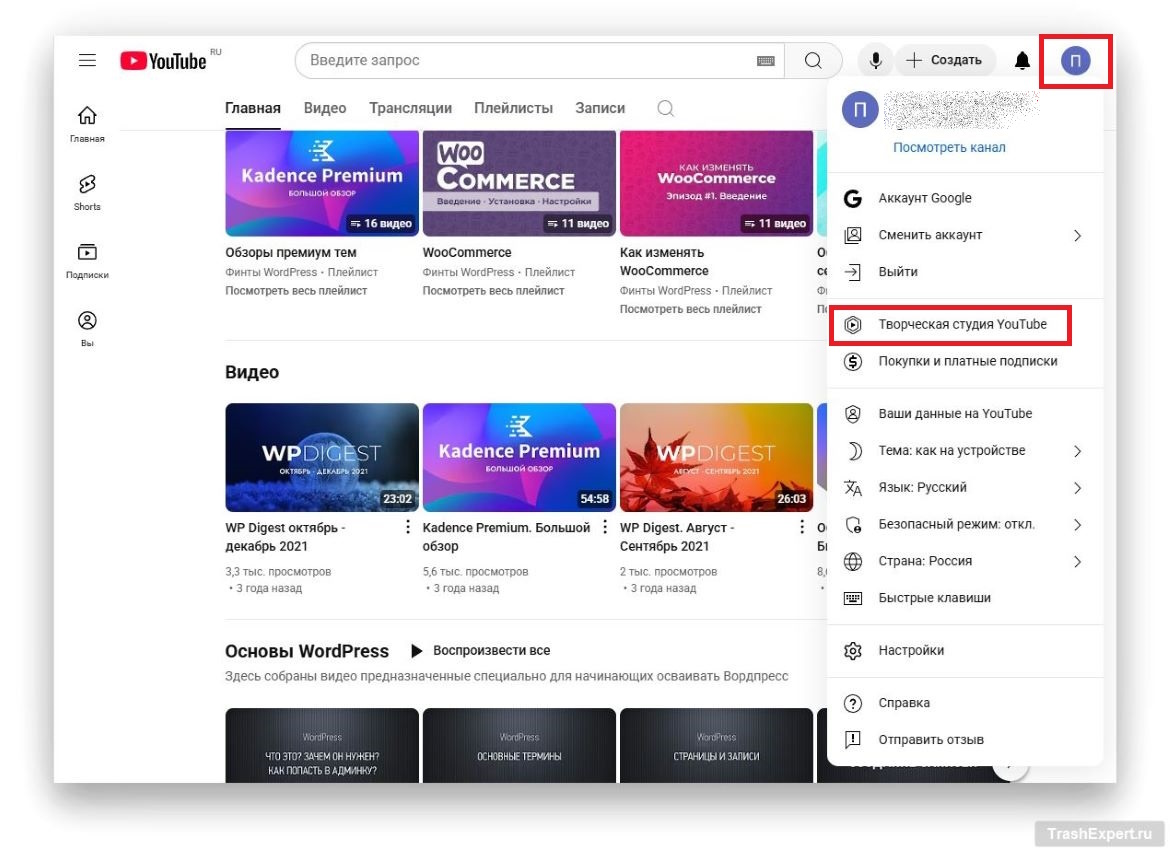Open the WooCommerce playlist thumbnail with 11 видео
This screenshot has height=852, width=1170.
click(x=519, y=184)
